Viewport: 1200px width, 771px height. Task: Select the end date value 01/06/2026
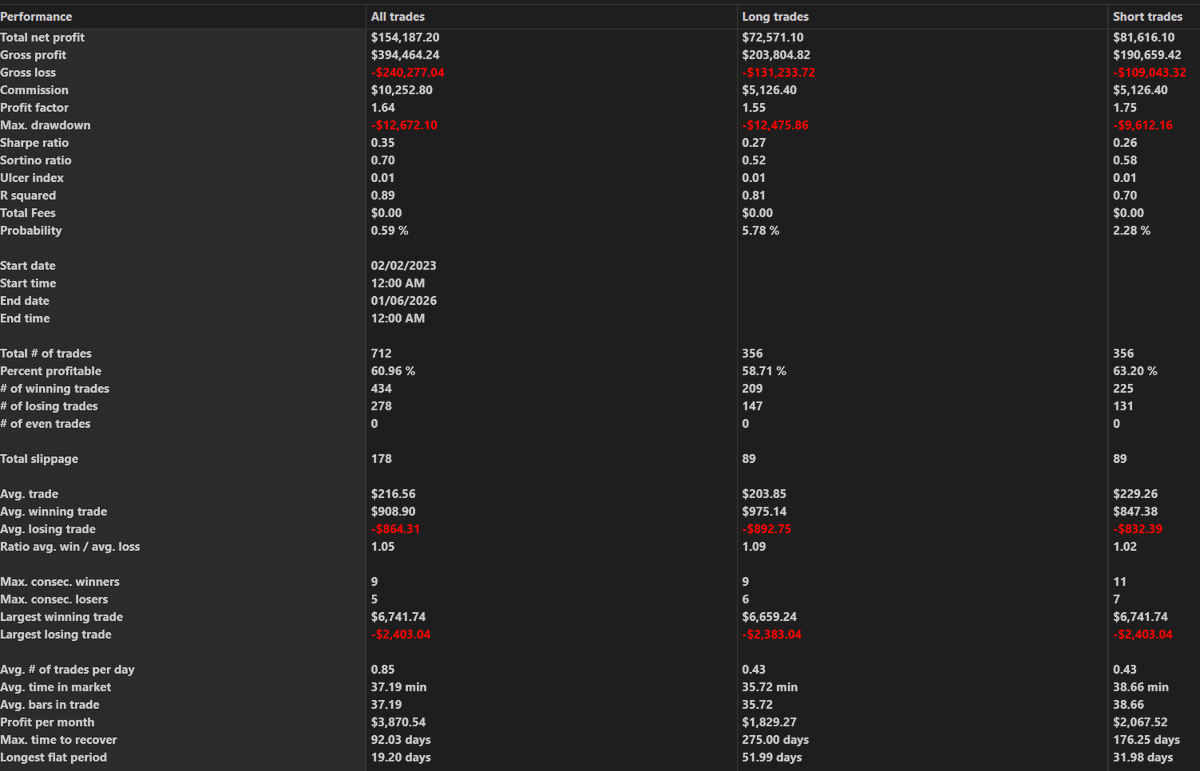point(403,300)
